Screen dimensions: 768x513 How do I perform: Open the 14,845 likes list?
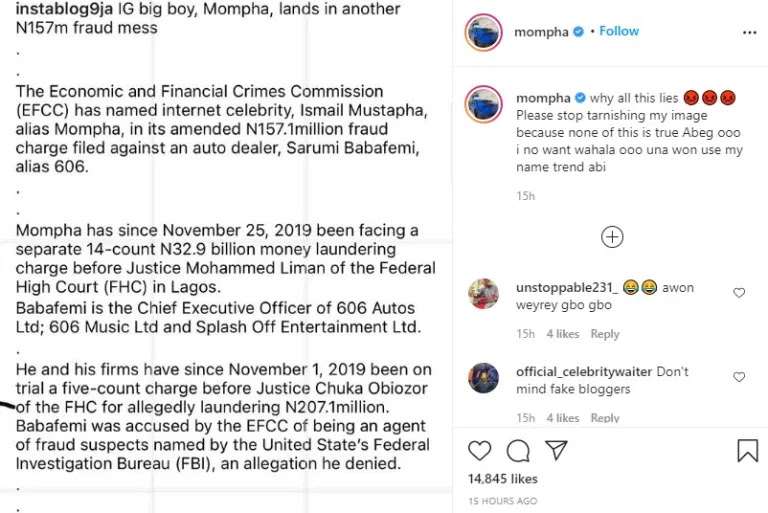(503, 479)
